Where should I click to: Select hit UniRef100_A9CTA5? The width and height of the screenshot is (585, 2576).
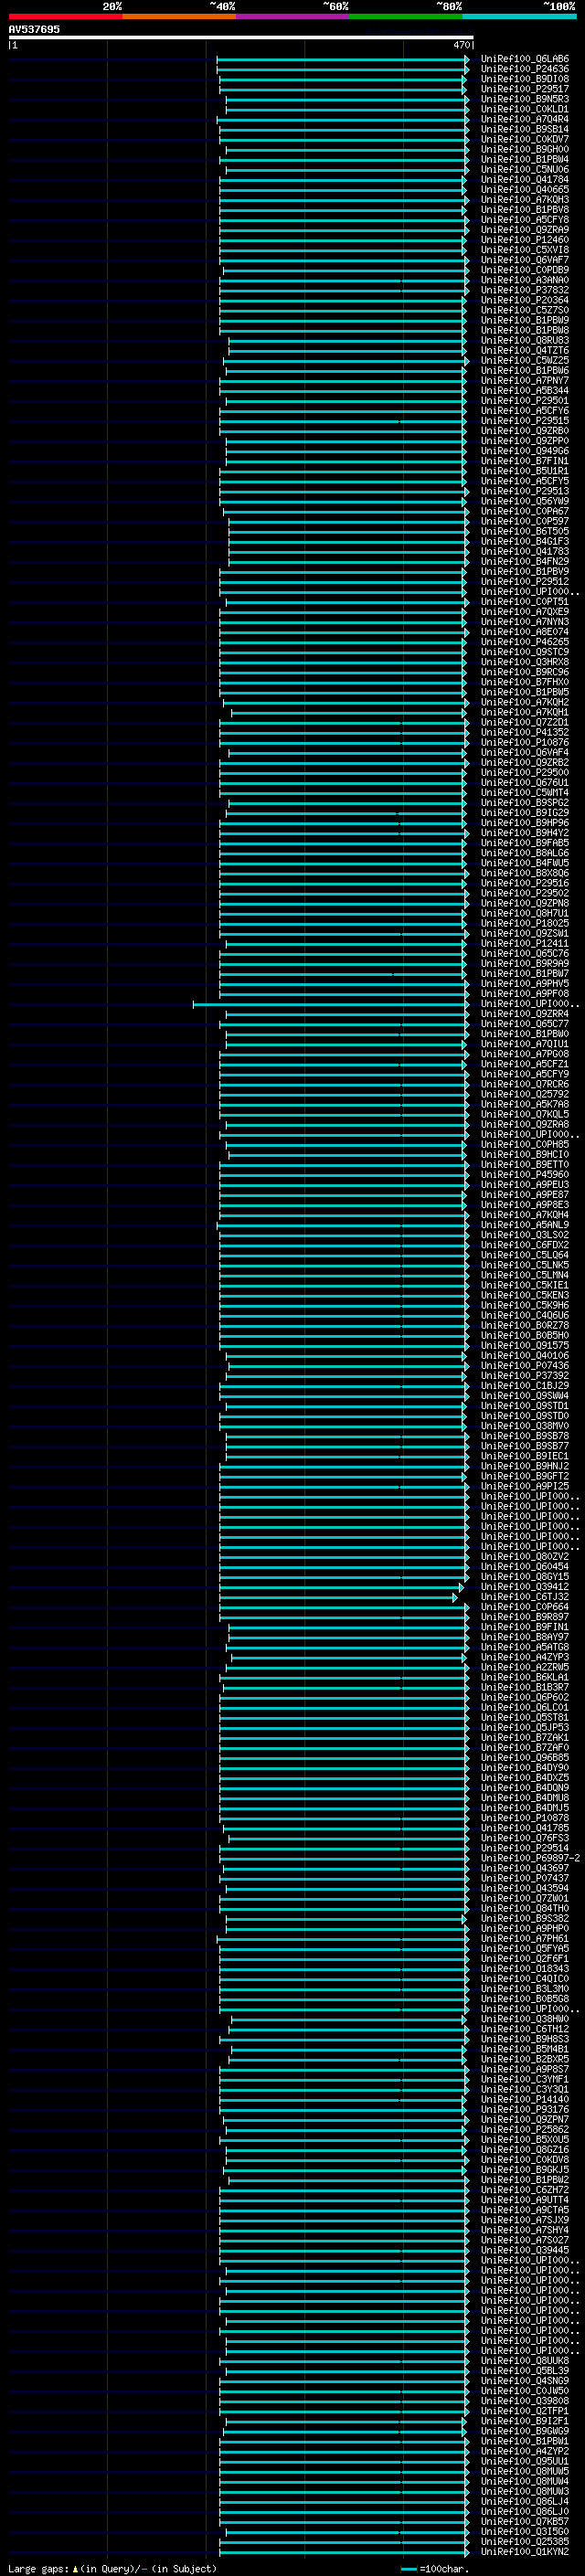point(525,2210)
